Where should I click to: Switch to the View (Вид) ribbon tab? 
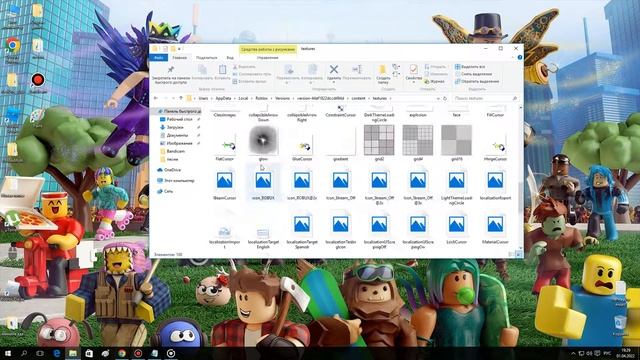point(230,58)
